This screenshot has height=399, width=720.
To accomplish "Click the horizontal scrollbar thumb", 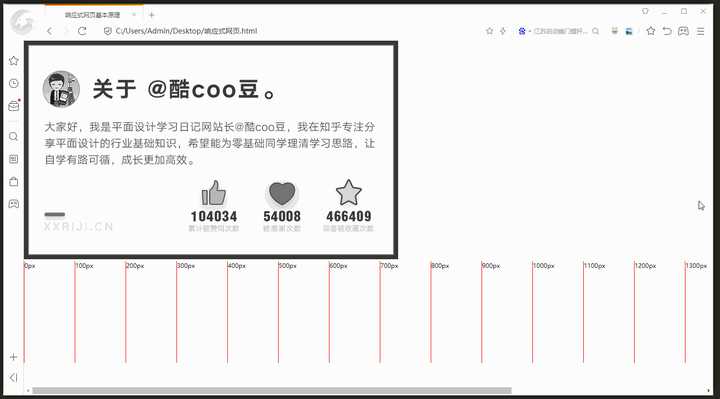I will coord(272,390).
